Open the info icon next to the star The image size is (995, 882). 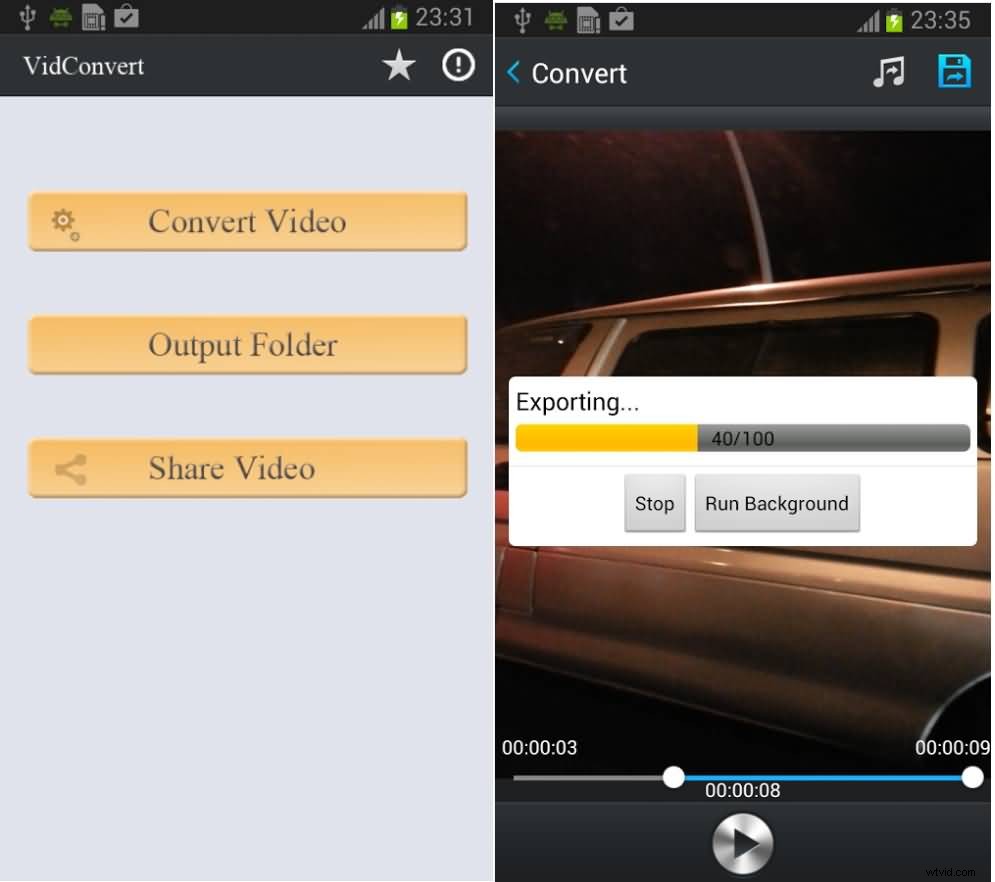(458, 64)
